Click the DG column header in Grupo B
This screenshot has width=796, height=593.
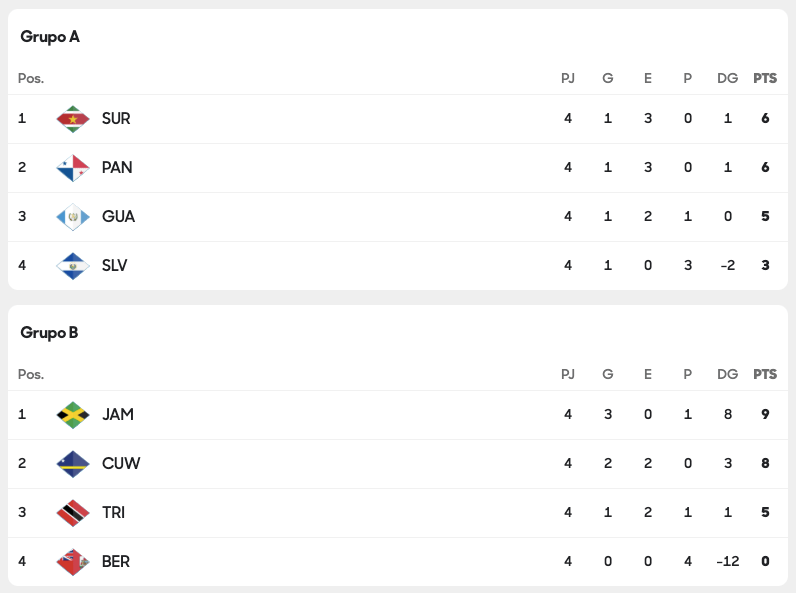(727, 374)
